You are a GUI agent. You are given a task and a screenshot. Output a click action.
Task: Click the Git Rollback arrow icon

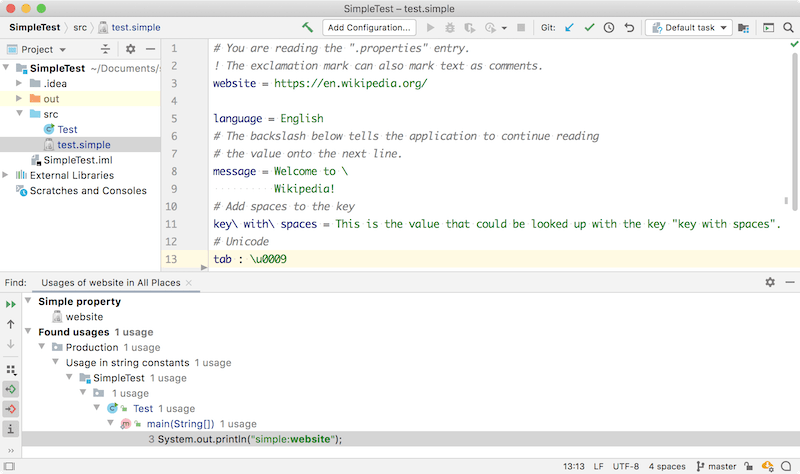pyautogui.click(x=629, y=28)
